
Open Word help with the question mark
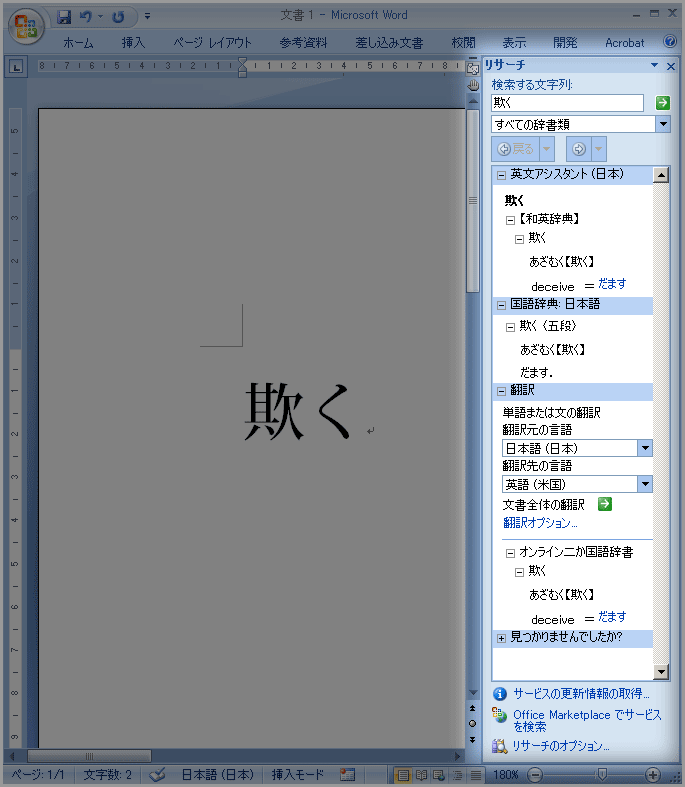coord(670,41)
